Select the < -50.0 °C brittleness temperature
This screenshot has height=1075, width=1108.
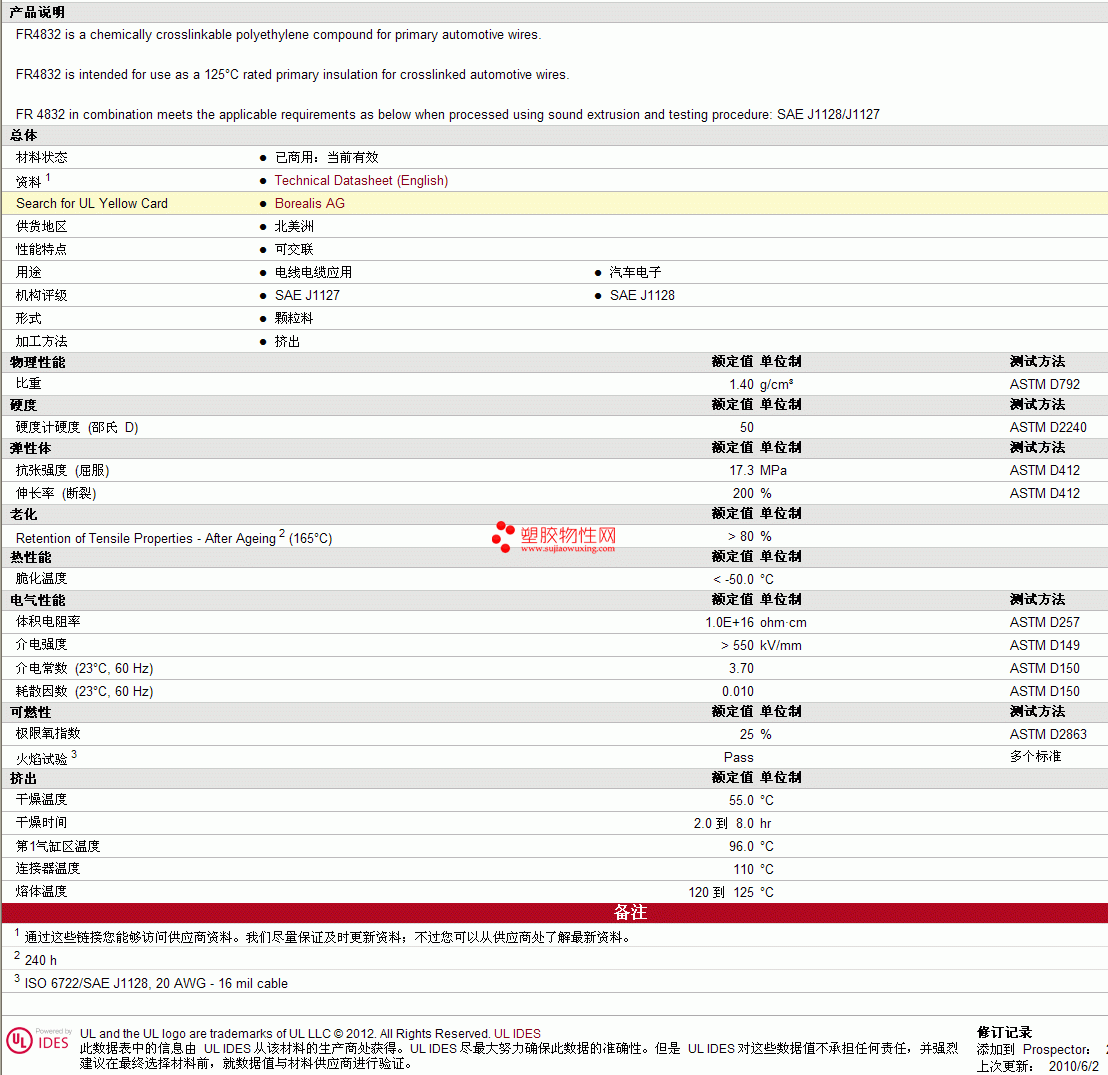pyautogui.click(x=743, y=580)
